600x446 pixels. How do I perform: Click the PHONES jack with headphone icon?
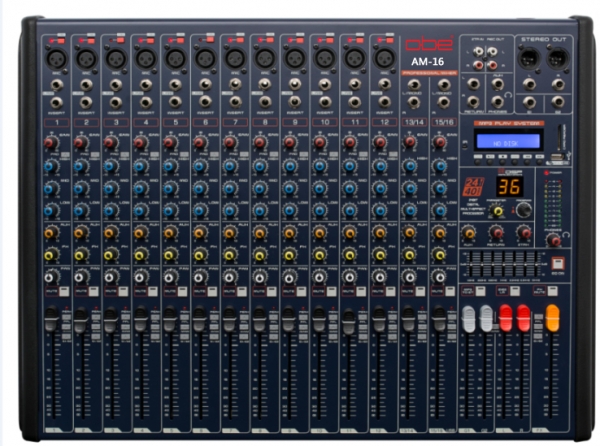click(497, 102)
